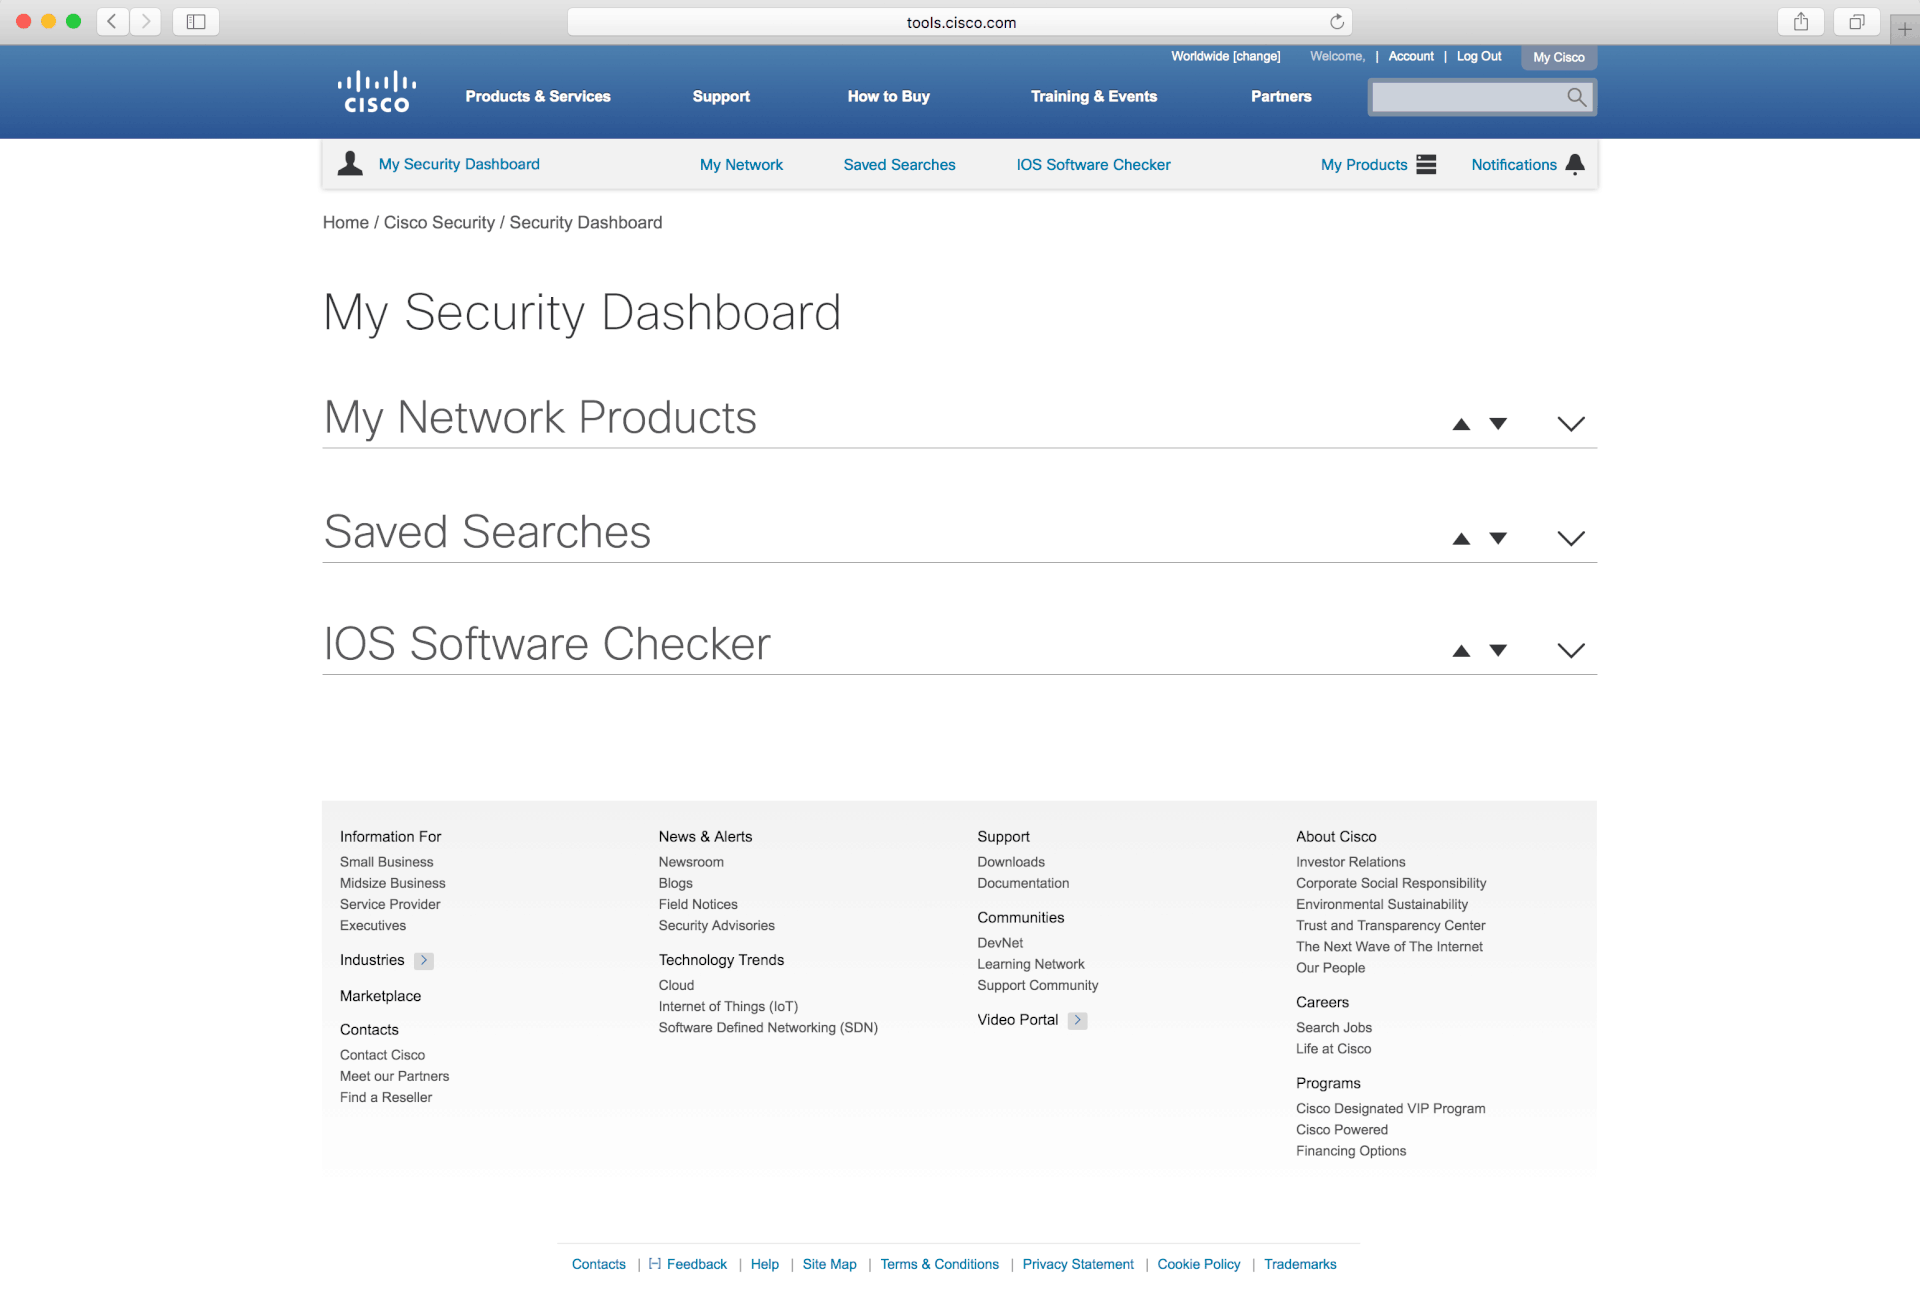Viewport: 1920px width, 1292px height.
Task: Open Security Advisories footer link
Action: [716, 926]
